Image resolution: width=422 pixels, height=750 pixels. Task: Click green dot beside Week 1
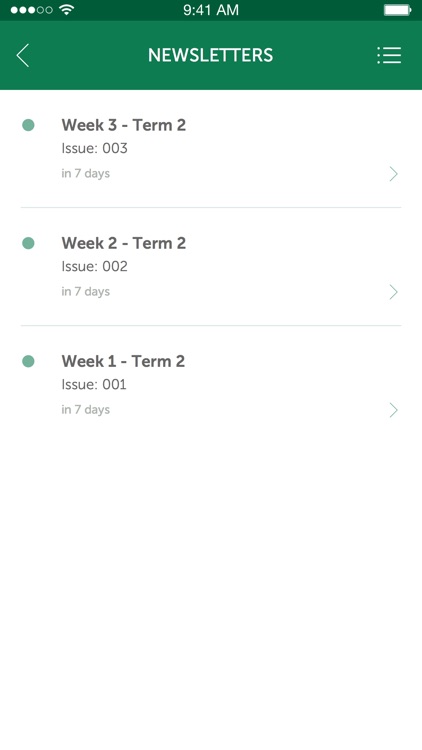[28, 361]
